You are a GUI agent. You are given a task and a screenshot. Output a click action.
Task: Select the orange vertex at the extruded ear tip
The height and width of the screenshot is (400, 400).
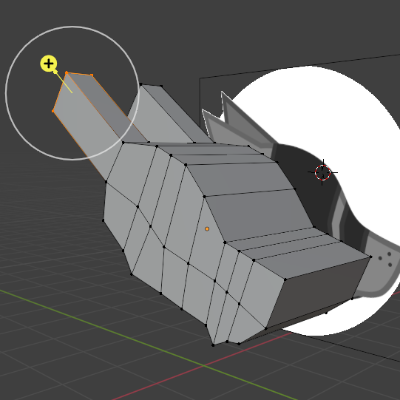67,72
